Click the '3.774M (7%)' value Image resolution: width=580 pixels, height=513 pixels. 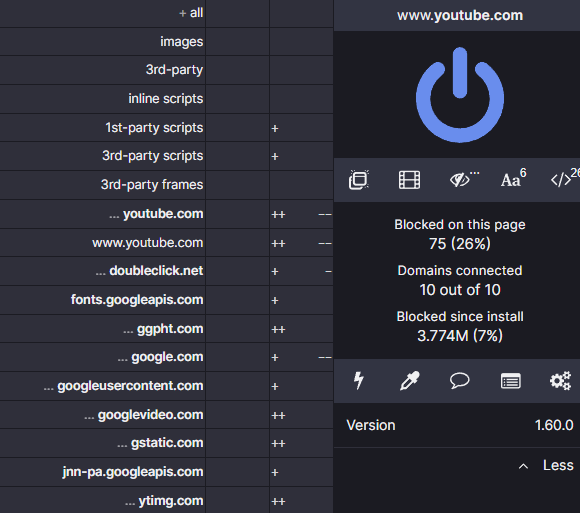point(460,336)
